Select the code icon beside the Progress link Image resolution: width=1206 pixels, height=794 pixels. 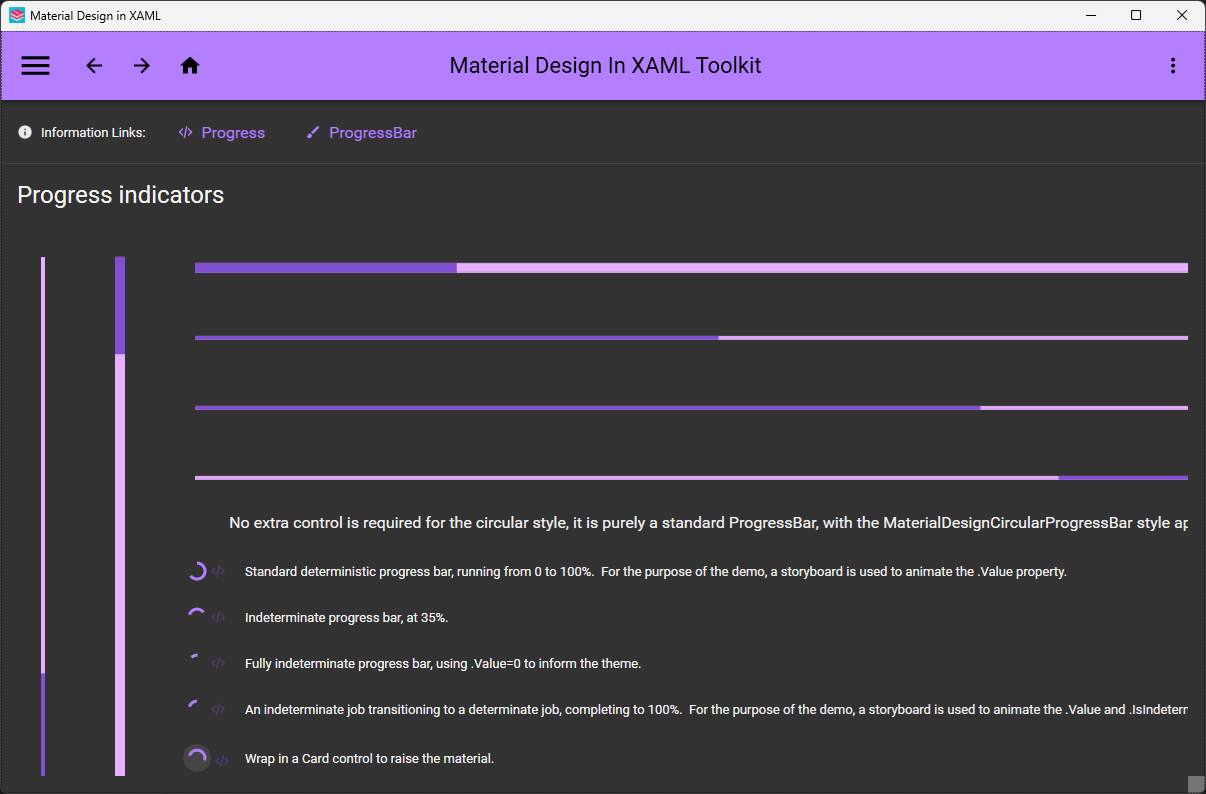click(x=184, y=132)
